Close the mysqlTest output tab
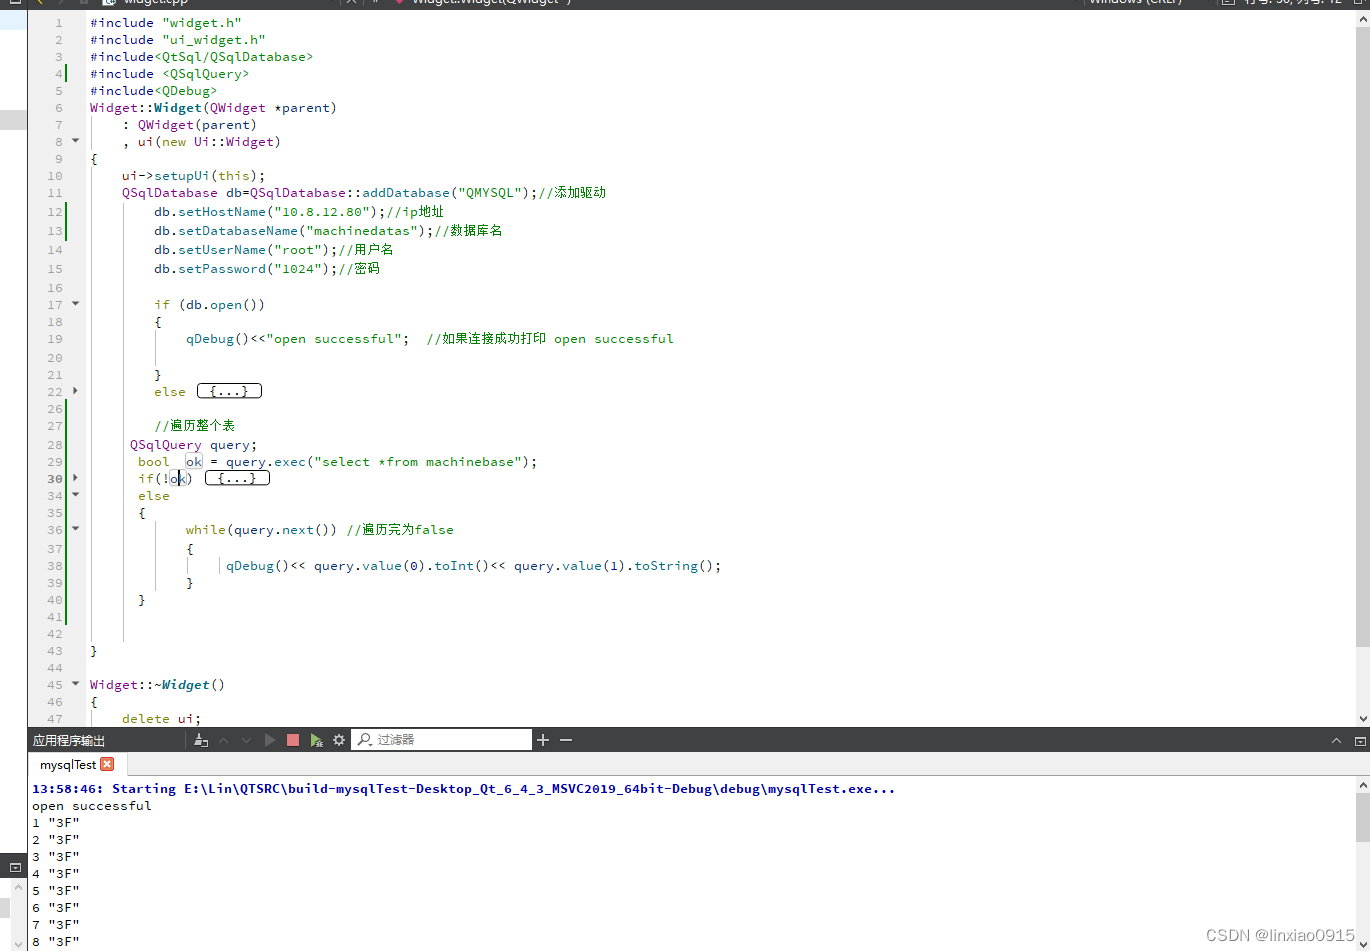Viewport: 1370px width, 951px height. 107,764
